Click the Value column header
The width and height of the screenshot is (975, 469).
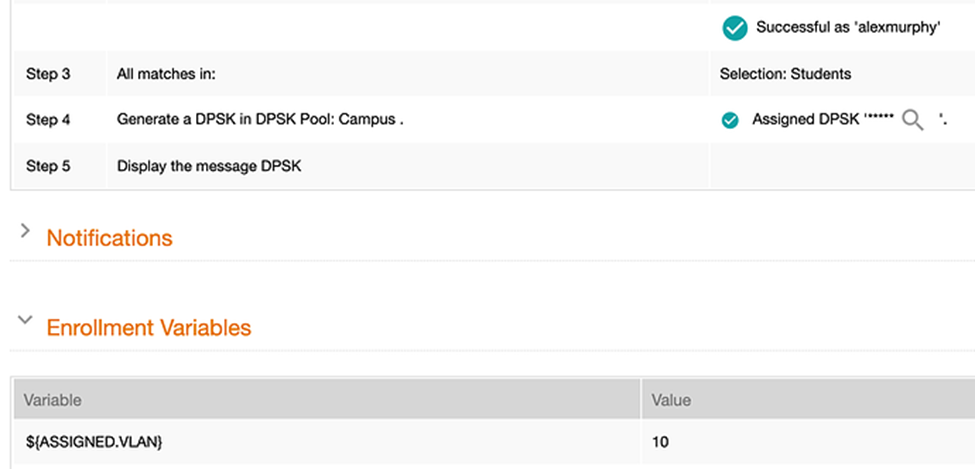671,400
